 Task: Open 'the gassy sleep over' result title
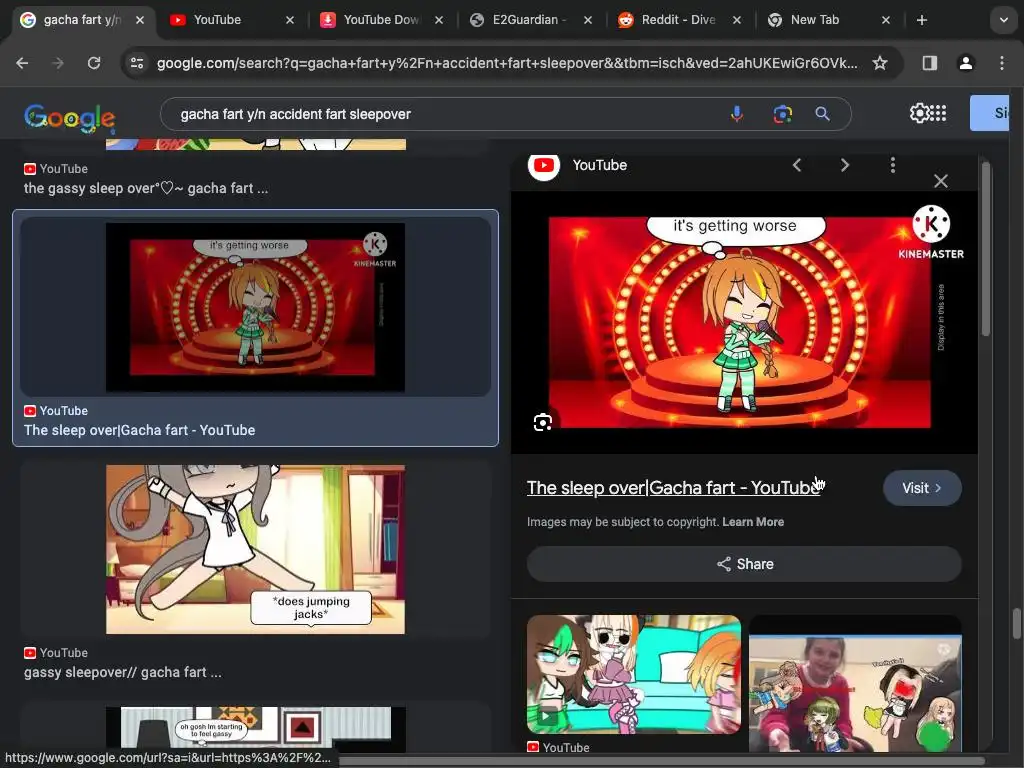[146, 188]
